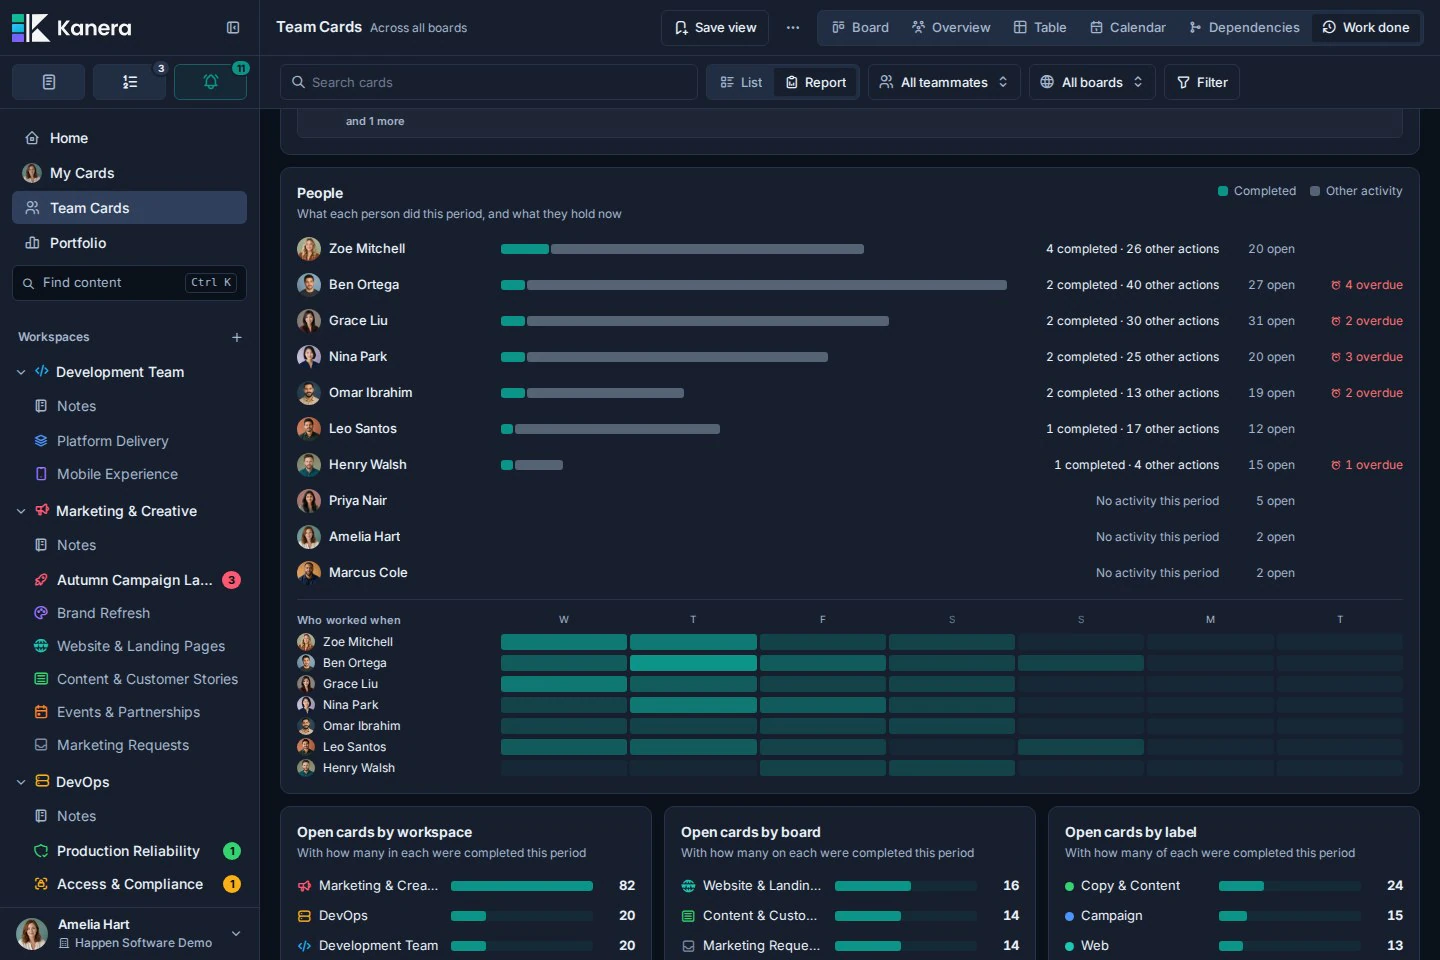This screenshot has width=1440, height=960.
Task: Toggle the Other activity legend item
Action: [x=1356, y=191]
